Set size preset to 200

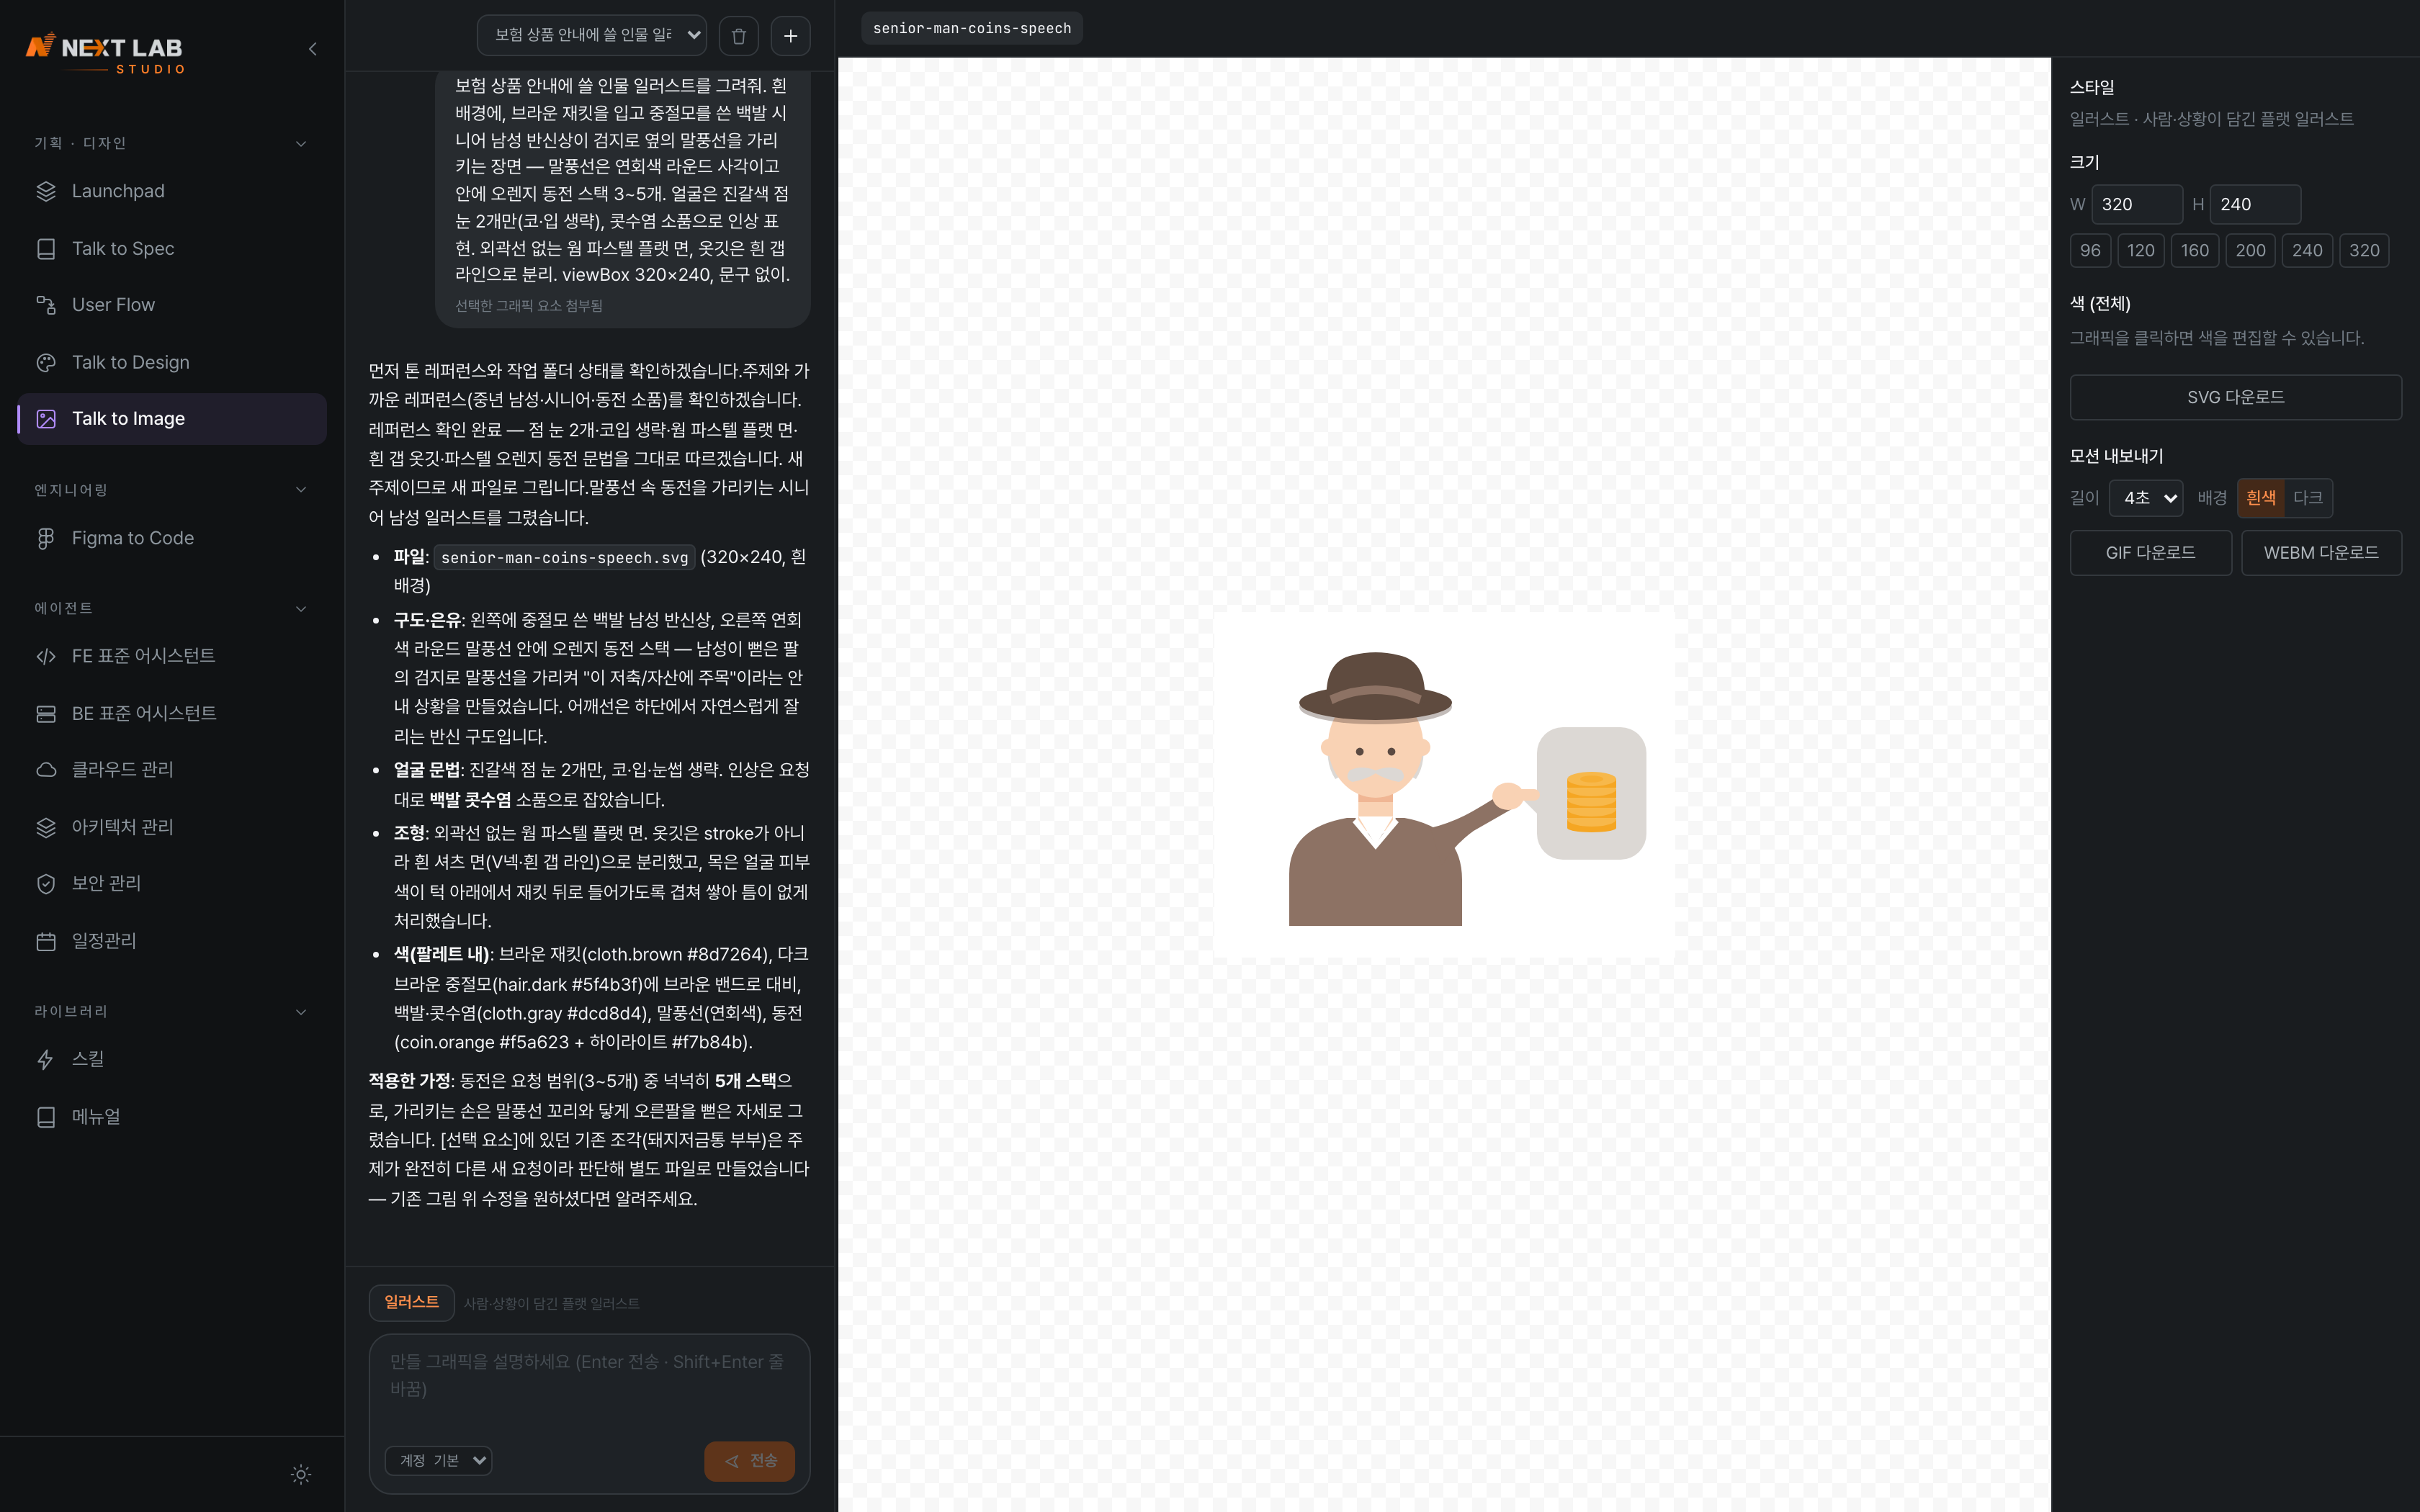pyautogui.click(x=2250, y=251)
